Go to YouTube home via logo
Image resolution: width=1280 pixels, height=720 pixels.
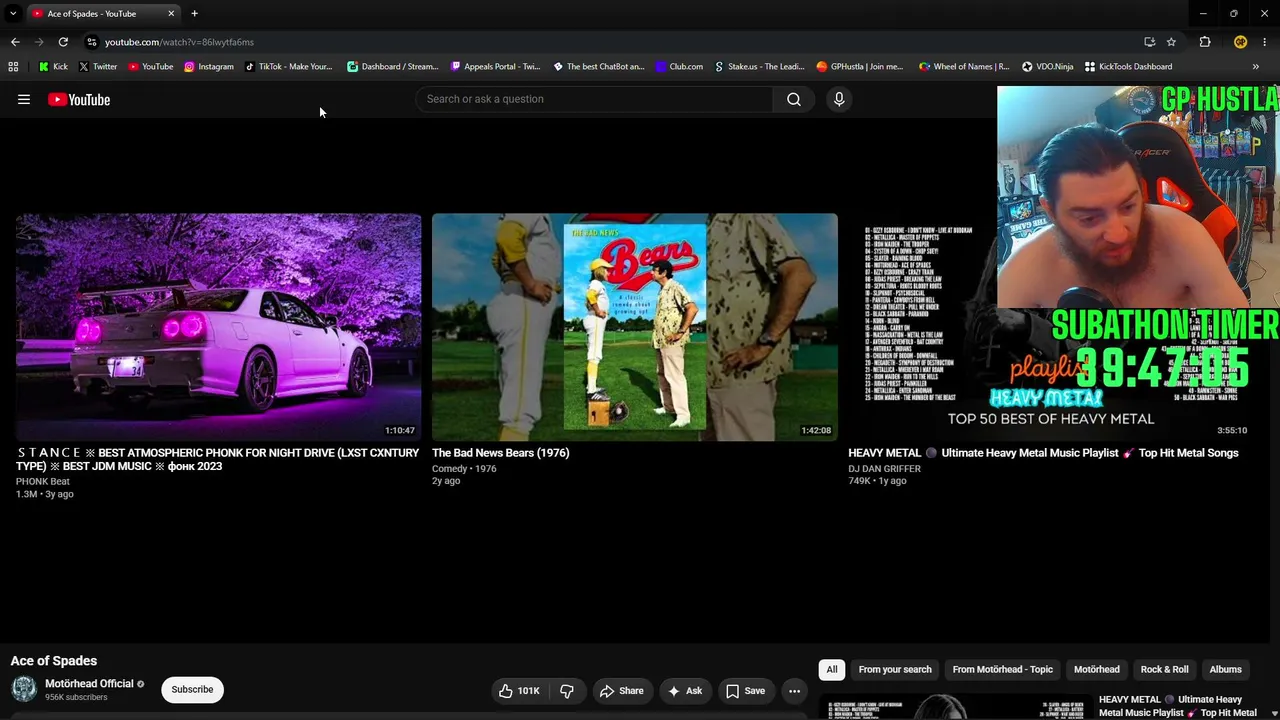coord(79,99)
